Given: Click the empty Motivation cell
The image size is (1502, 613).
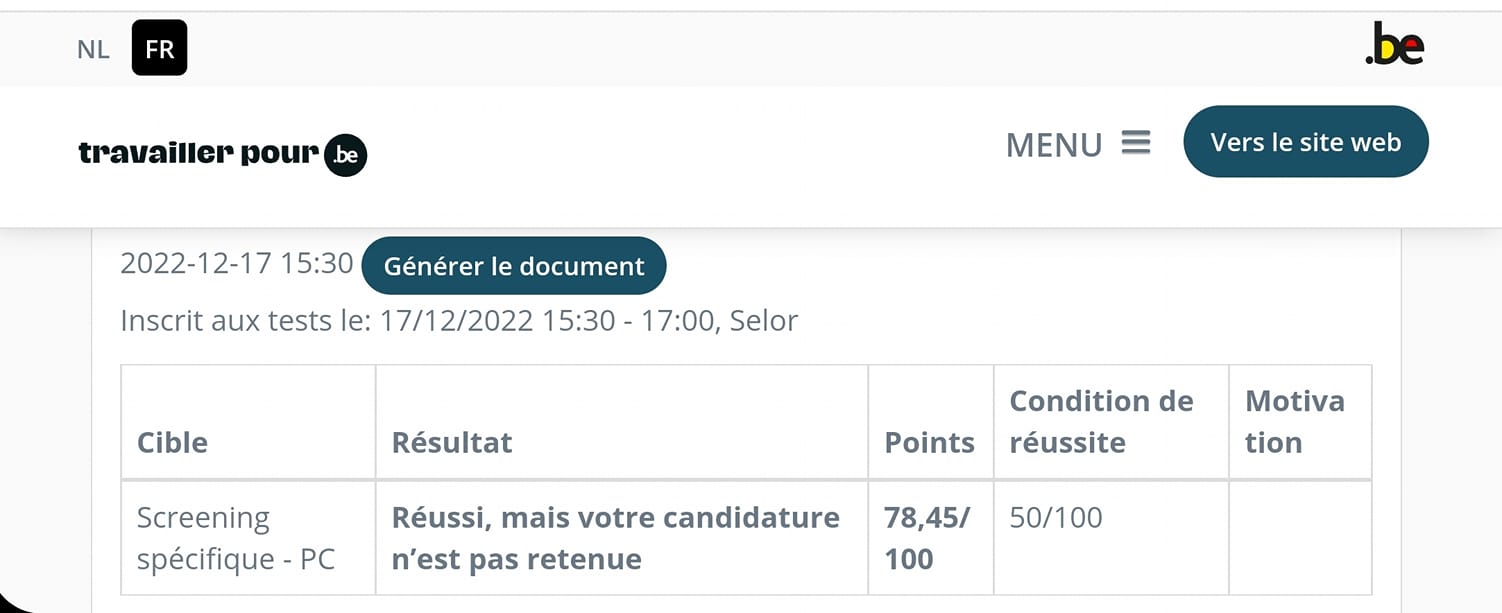Looking at the screenshot, I should point(1299,538).
